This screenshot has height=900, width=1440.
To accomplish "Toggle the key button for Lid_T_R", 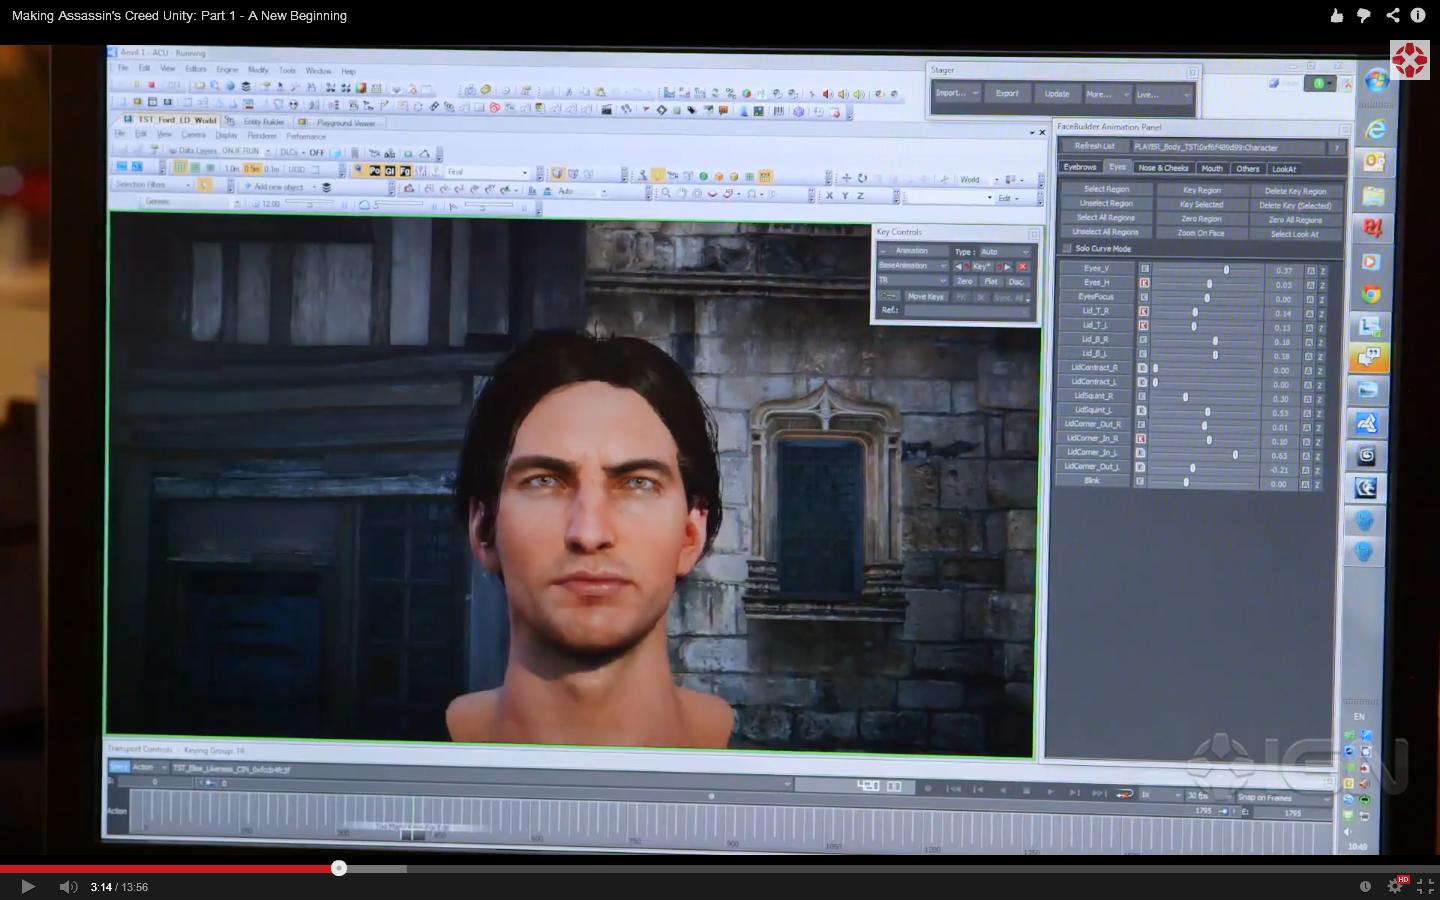I will tap(1143, 311).
